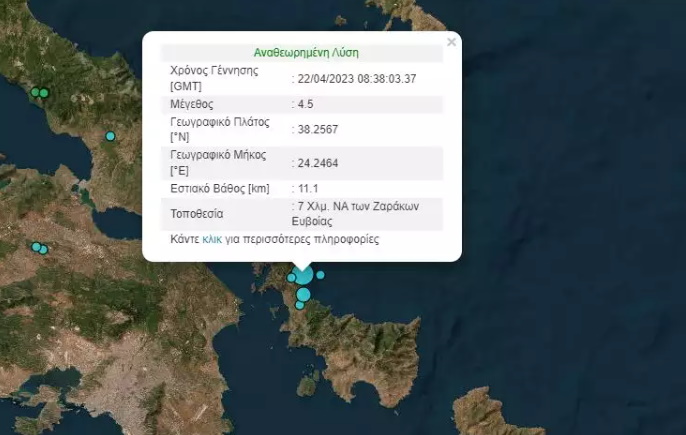Click the 'Αναθεωρημένη Λύση' popup title
Image resolution: width=686 pixels, height=435 pixels.
[301, 52]
